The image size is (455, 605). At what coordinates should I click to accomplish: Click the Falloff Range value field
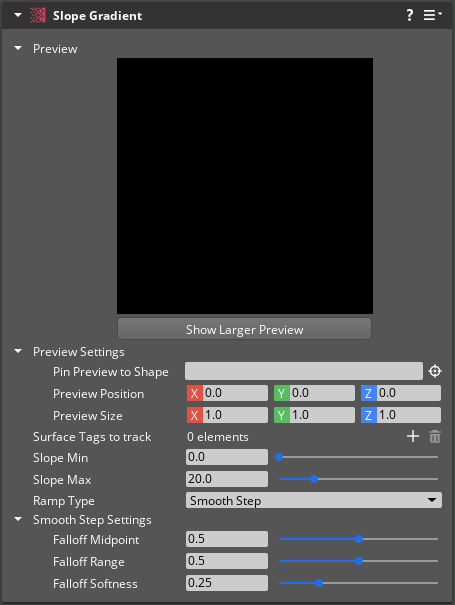(227, 561)
